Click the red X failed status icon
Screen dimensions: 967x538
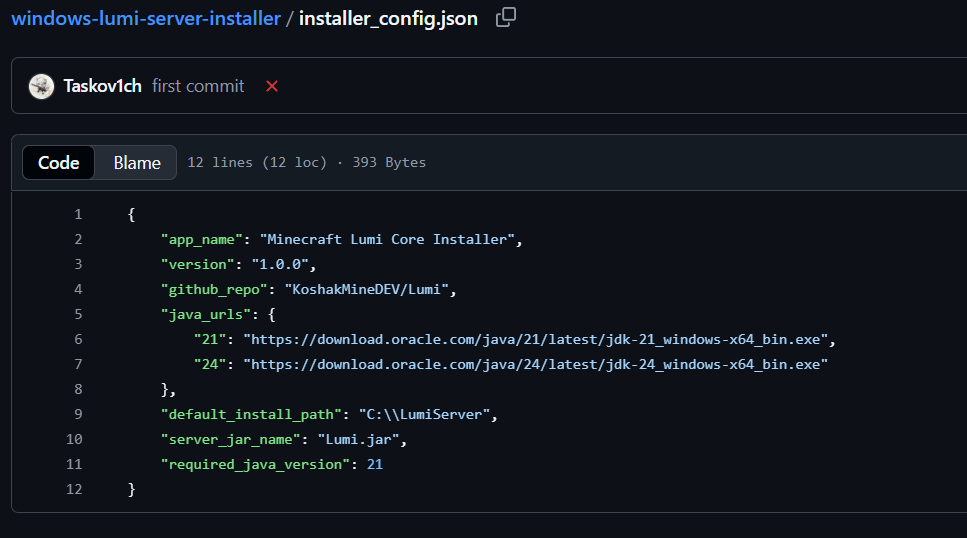click(272, 86)
